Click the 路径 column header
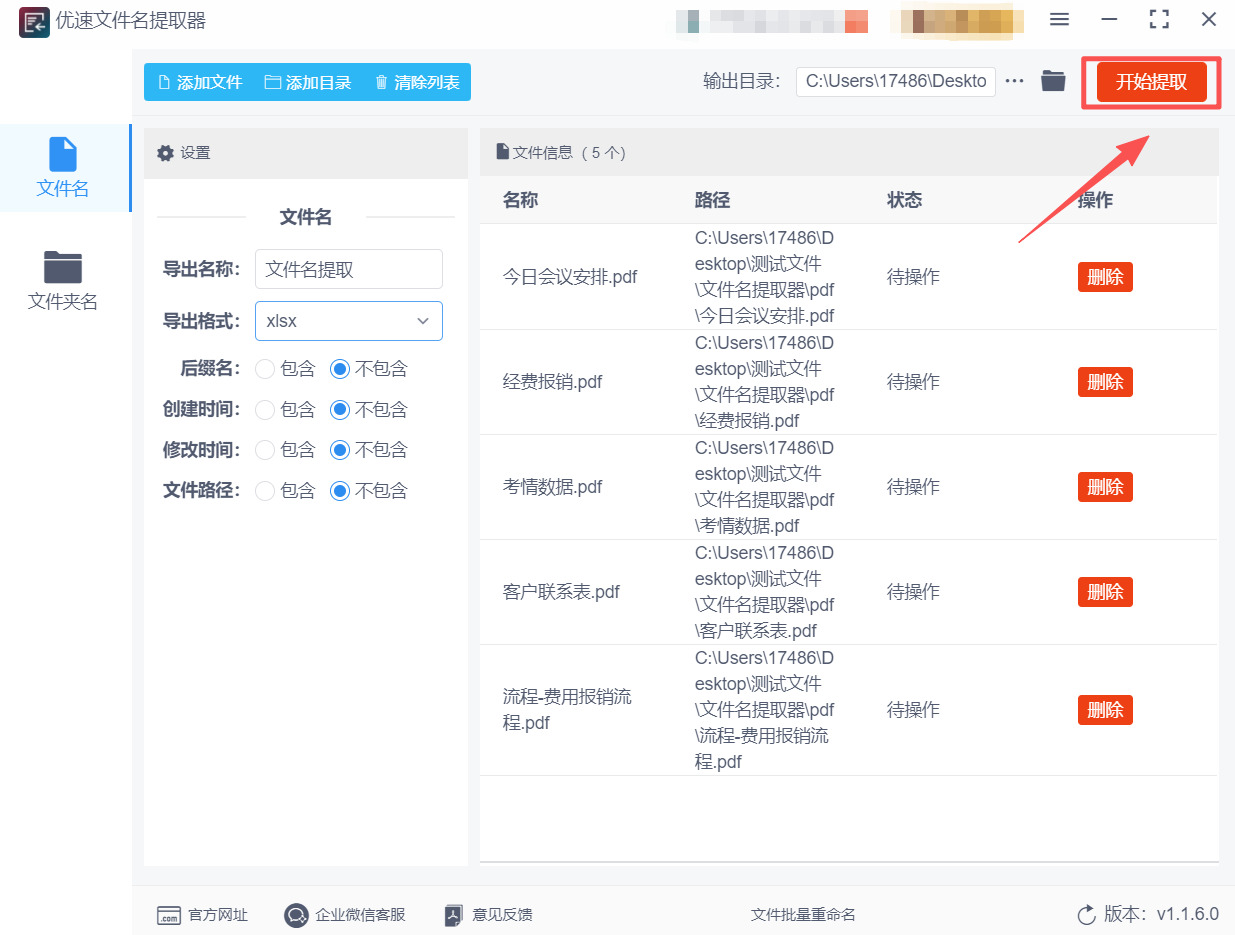1235x935 pixels. [x=712, y=200]
